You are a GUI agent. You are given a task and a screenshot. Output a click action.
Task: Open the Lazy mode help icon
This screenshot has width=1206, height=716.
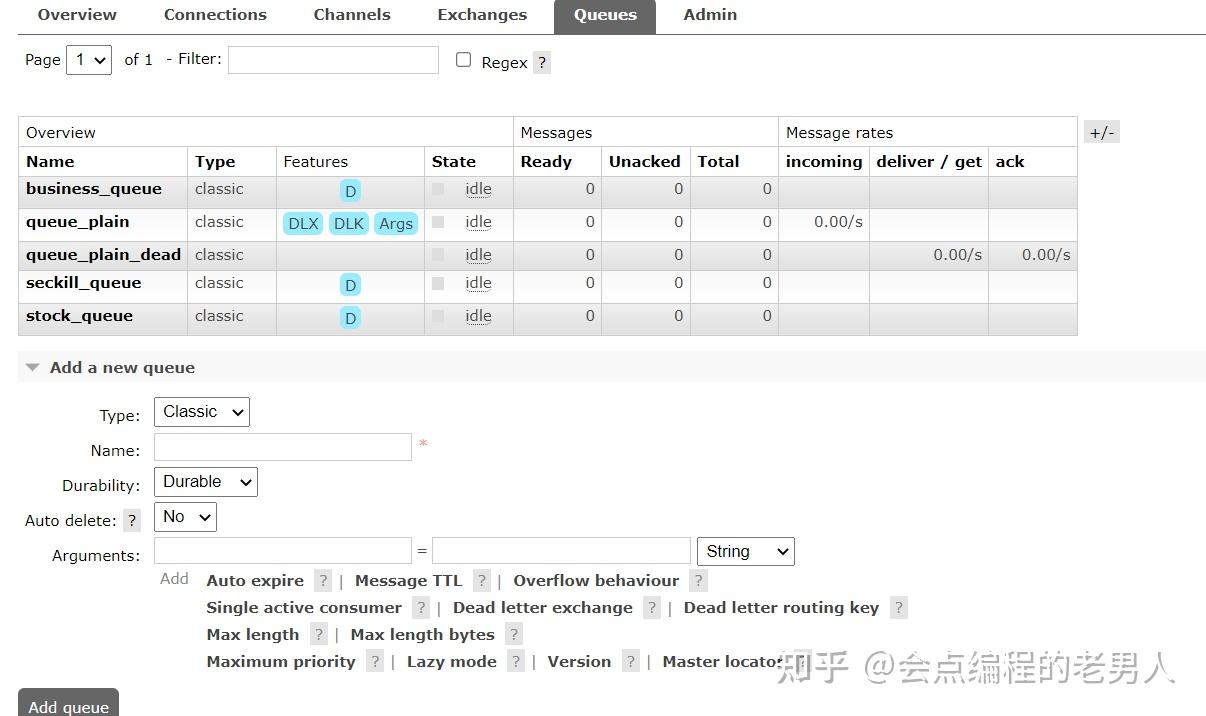[x=515, y=661]
